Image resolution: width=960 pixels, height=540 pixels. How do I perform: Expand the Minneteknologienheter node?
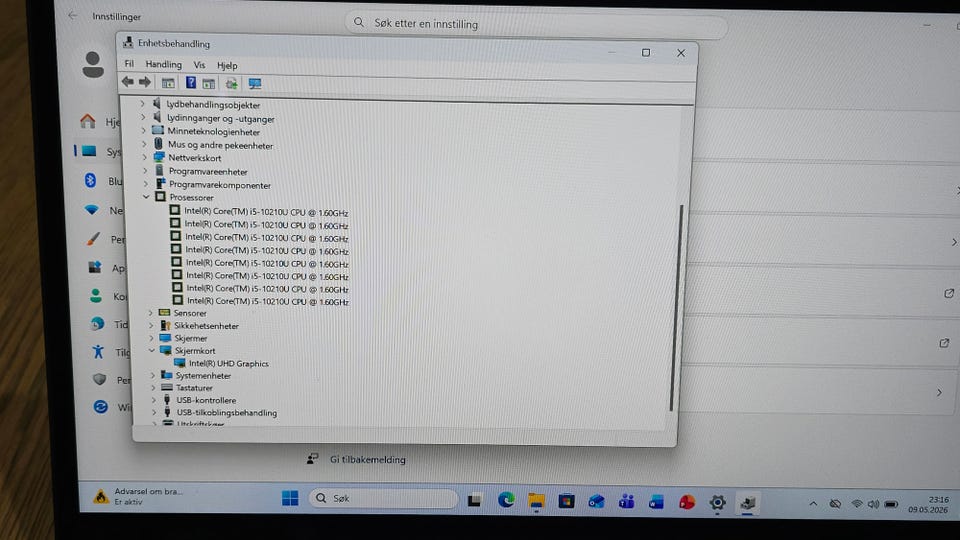tap(144, 130)
